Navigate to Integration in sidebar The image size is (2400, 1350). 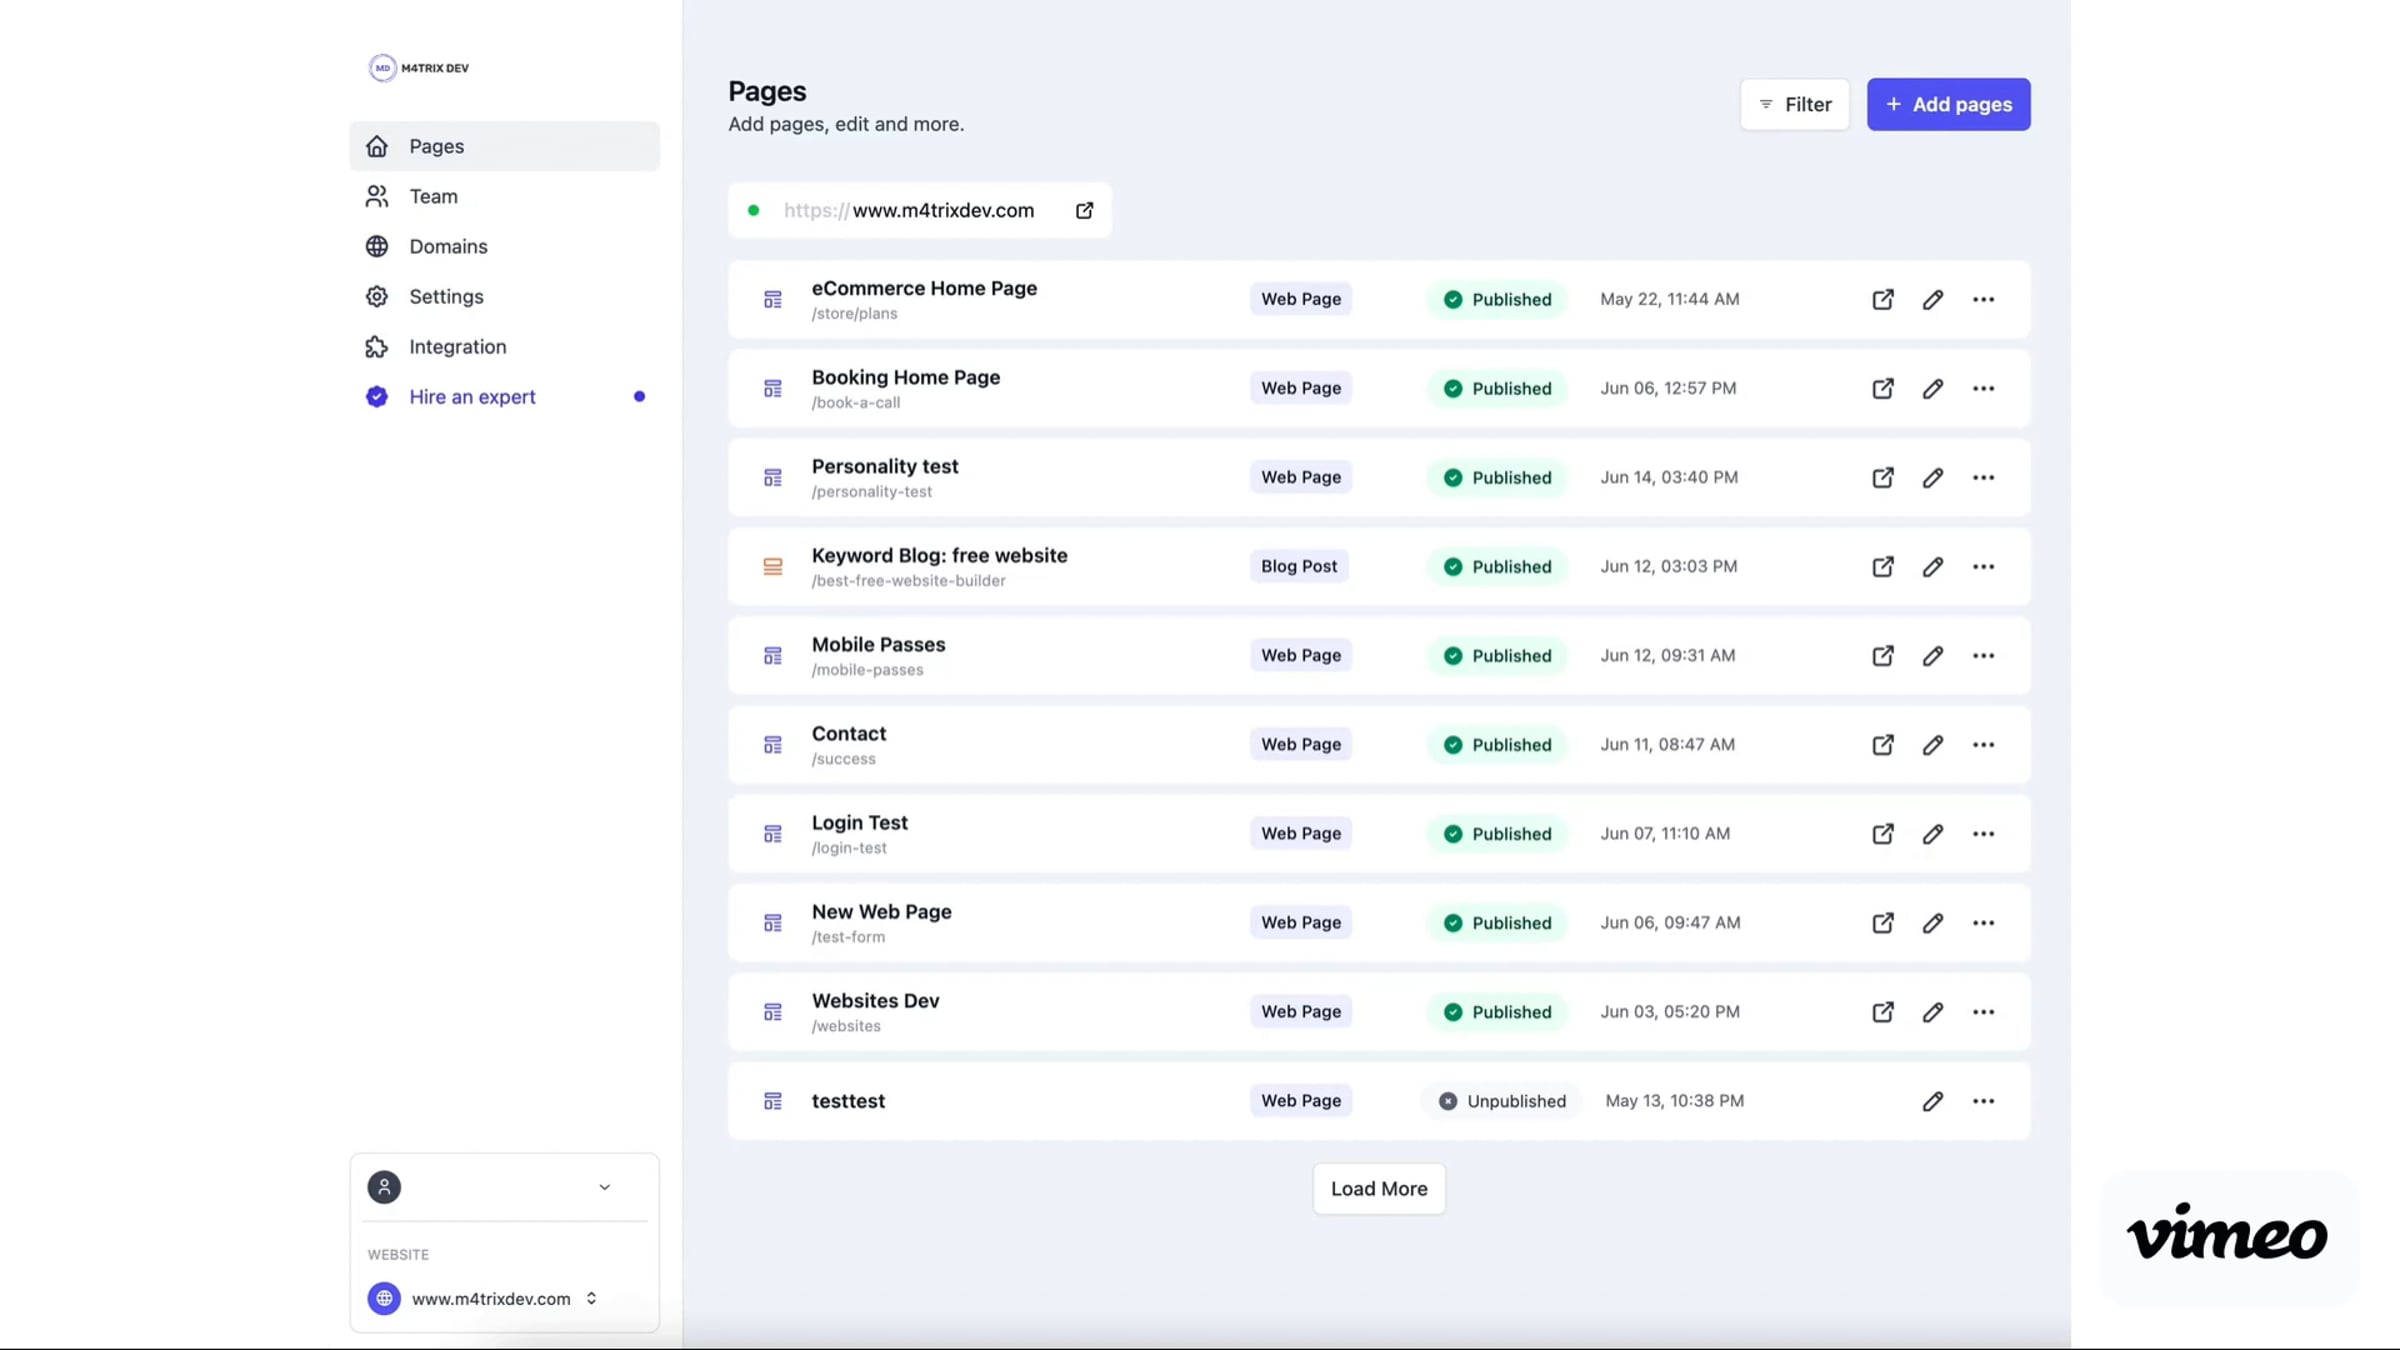(x=457, y=346)
